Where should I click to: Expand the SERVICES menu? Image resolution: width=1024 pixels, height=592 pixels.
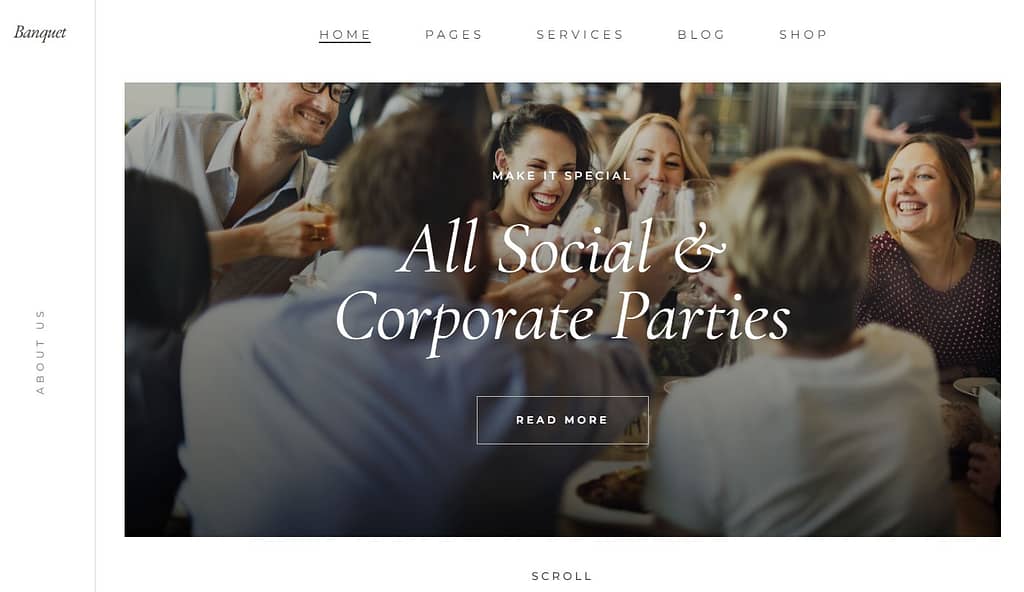[x=580, y=35]
